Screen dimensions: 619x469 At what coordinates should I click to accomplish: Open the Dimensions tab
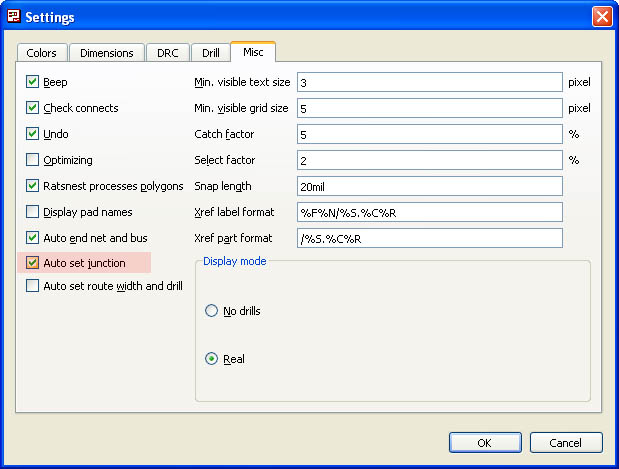click(106, 53)
